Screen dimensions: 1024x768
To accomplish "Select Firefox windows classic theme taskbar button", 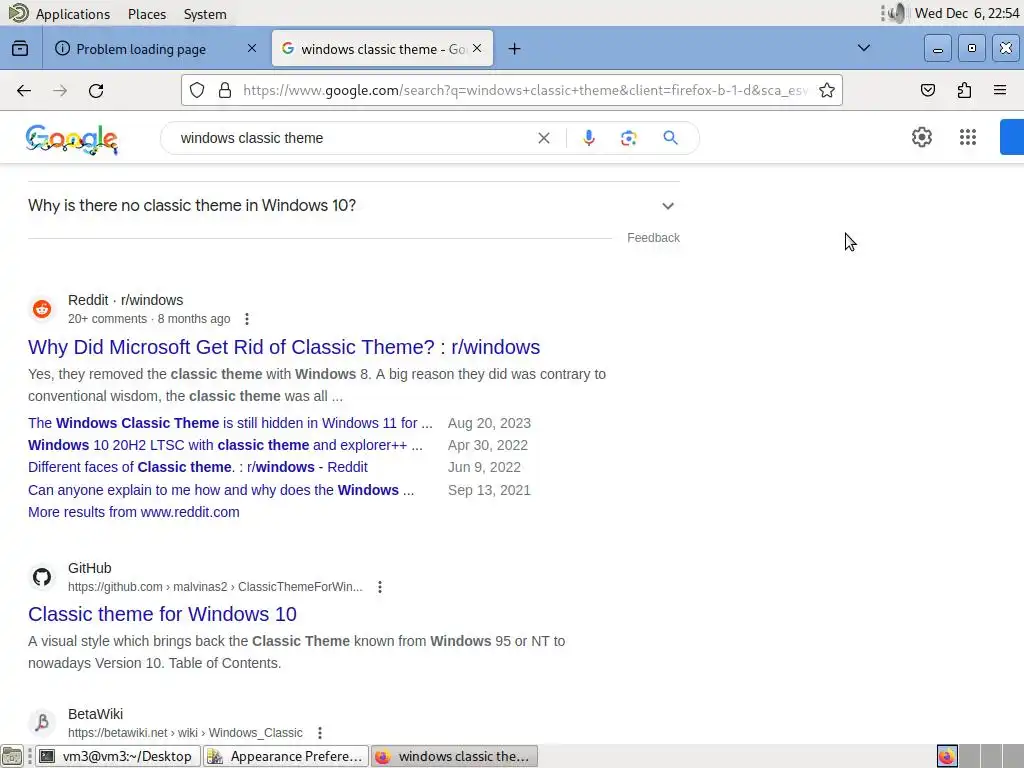I will [x=455, y=756].
